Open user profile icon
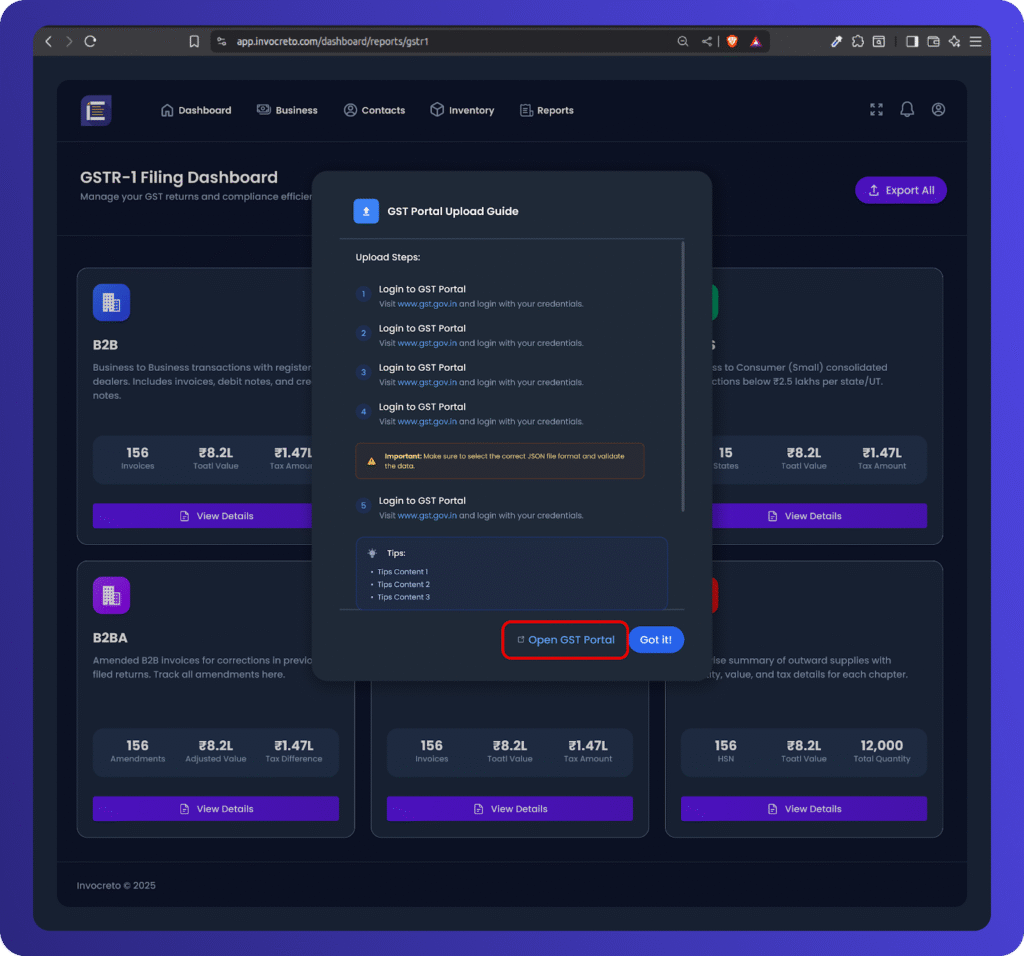Image resolution: width=1024 pixels, height=956 pixels. coord(938,110)
